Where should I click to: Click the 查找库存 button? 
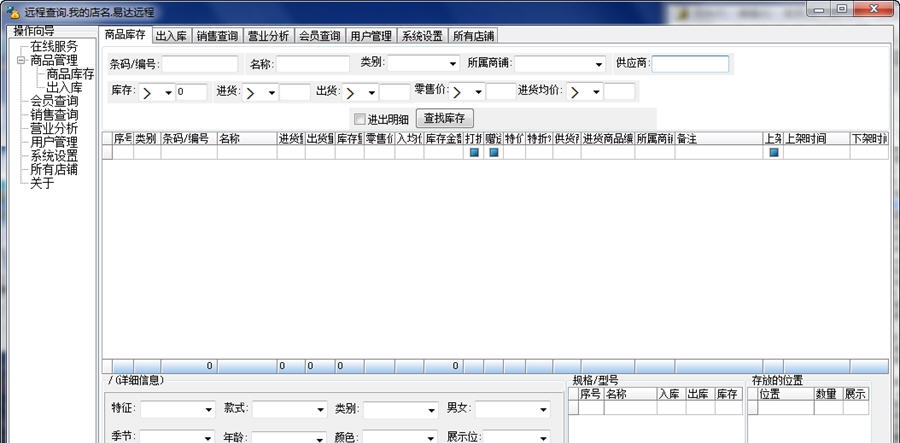tap(444, 119)
